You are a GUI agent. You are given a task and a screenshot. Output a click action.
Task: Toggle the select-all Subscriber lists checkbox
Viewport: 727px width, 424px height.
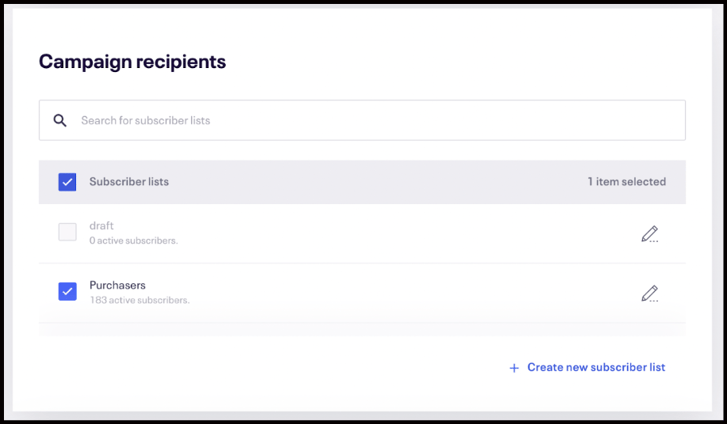[x=67, y=182]
